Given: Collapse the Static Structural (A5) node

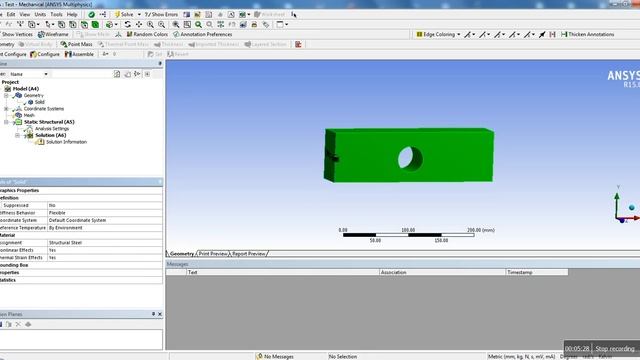Looking at the screenshot, I should [x=6, y=122].
